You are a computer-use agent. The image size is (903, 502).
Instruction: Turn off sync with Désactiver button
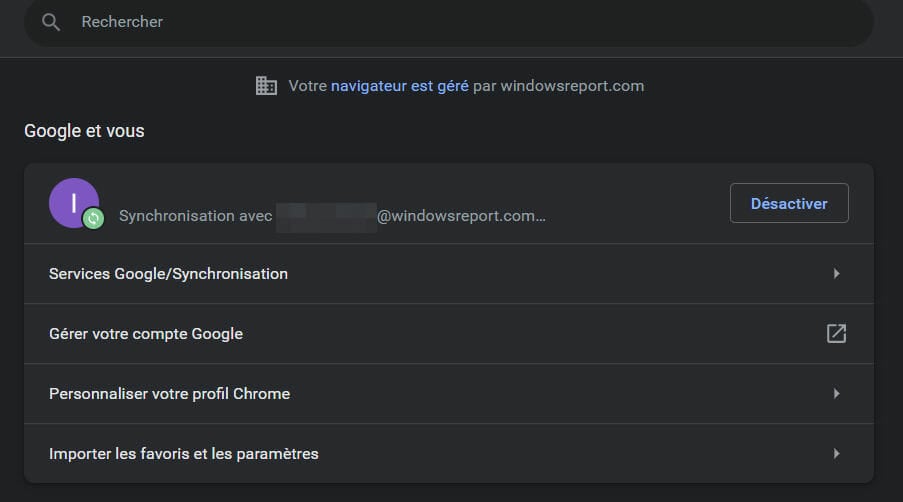789,203
